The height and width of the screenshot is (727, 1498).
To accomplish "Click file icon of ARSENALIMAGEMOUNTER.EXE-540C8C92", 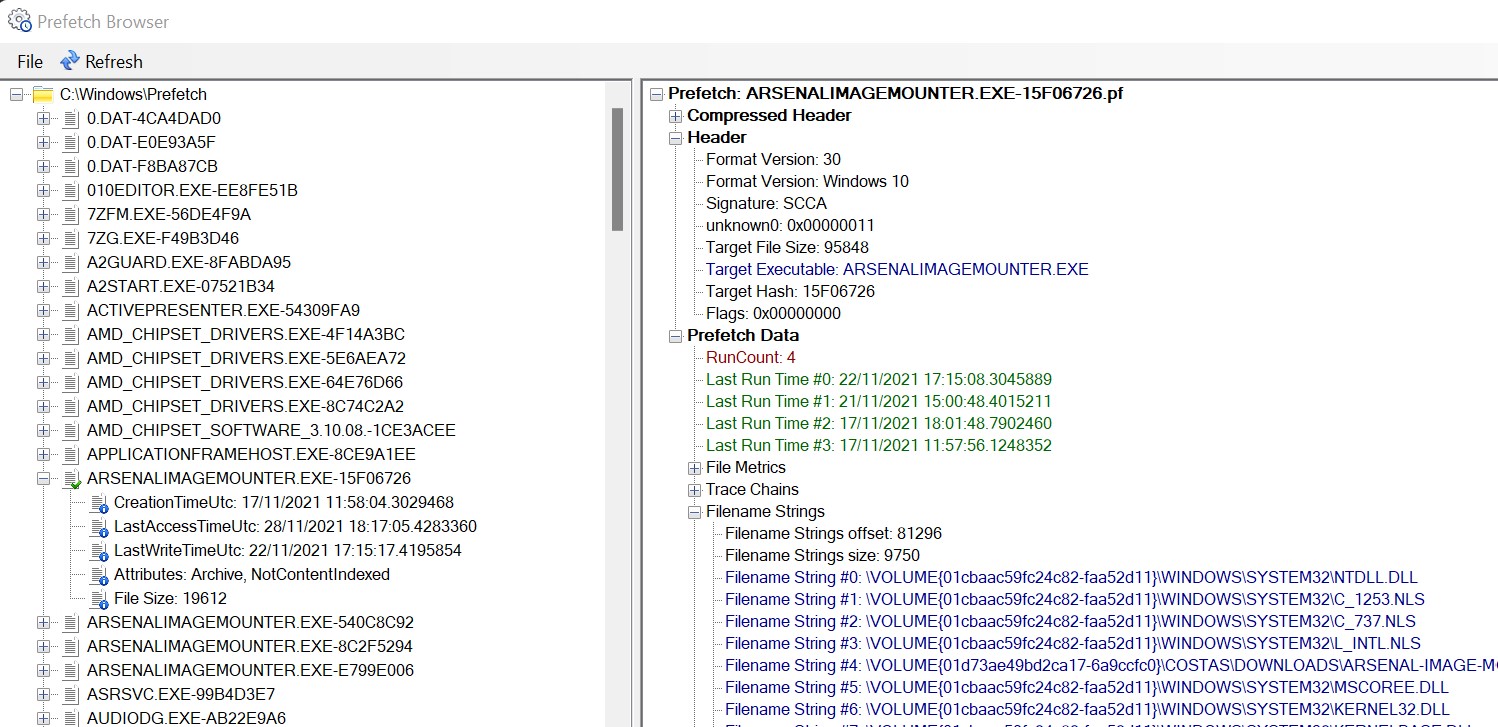I will pos(70,622).
